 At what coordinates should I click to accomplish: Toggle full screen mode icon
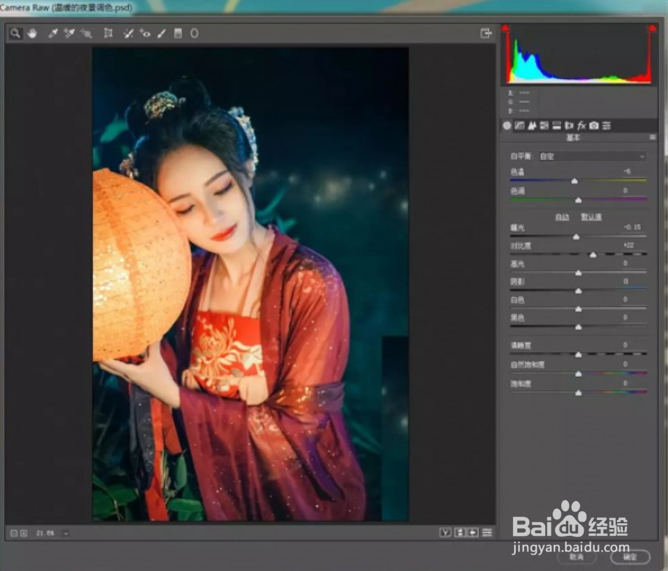point(486,33)
